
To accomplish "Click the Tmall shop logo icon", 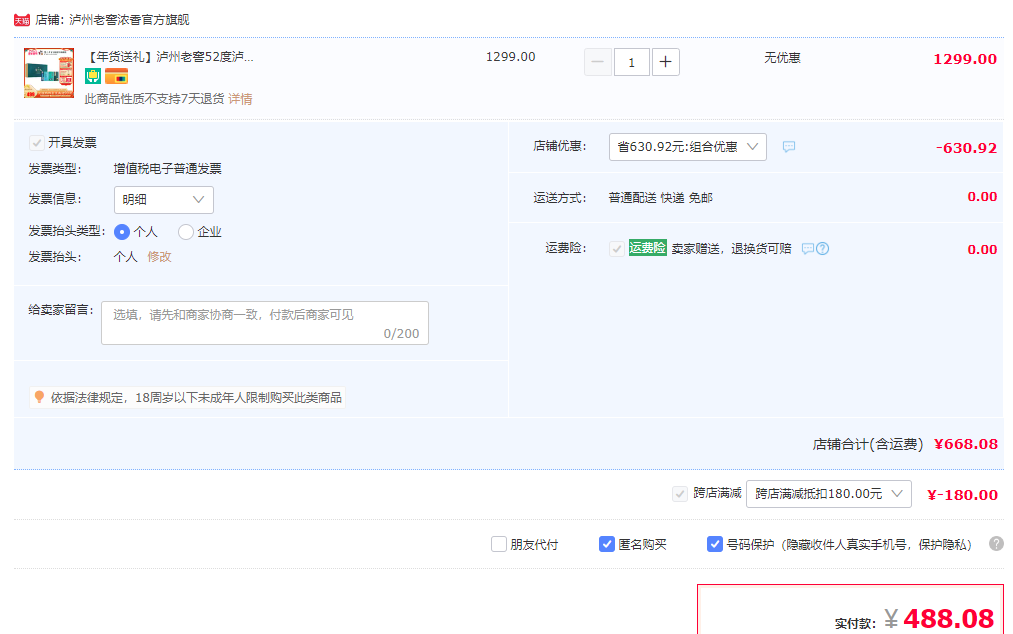I will point(22,20).
